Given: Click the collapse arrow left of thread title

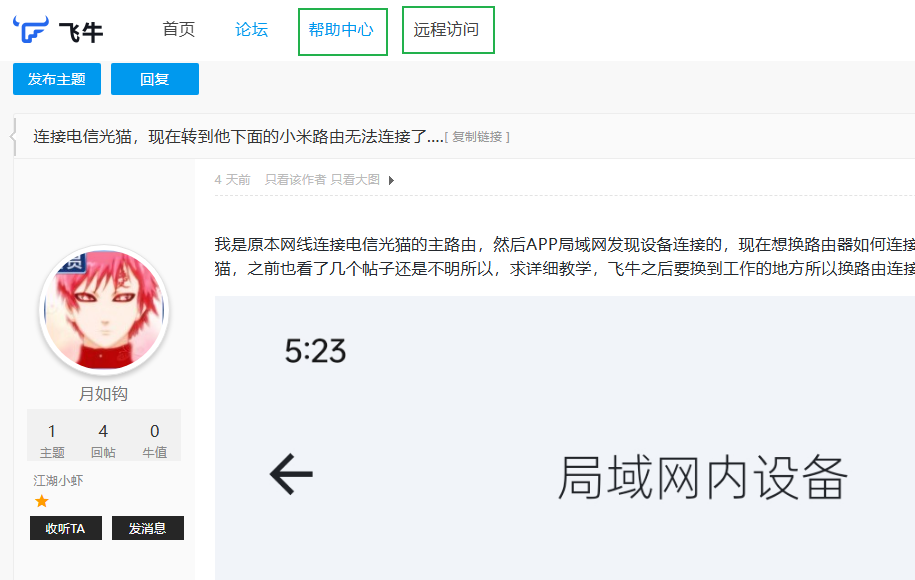Looking at the screenshot, I should tap(13, 137).
